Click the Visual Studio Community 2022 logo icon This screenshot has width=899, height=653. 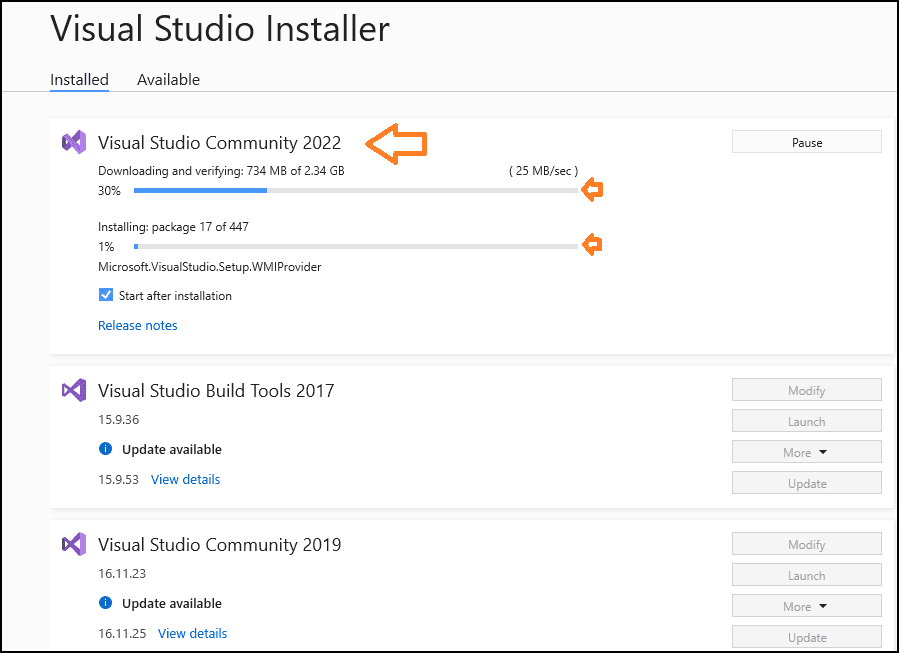[74, 142]
